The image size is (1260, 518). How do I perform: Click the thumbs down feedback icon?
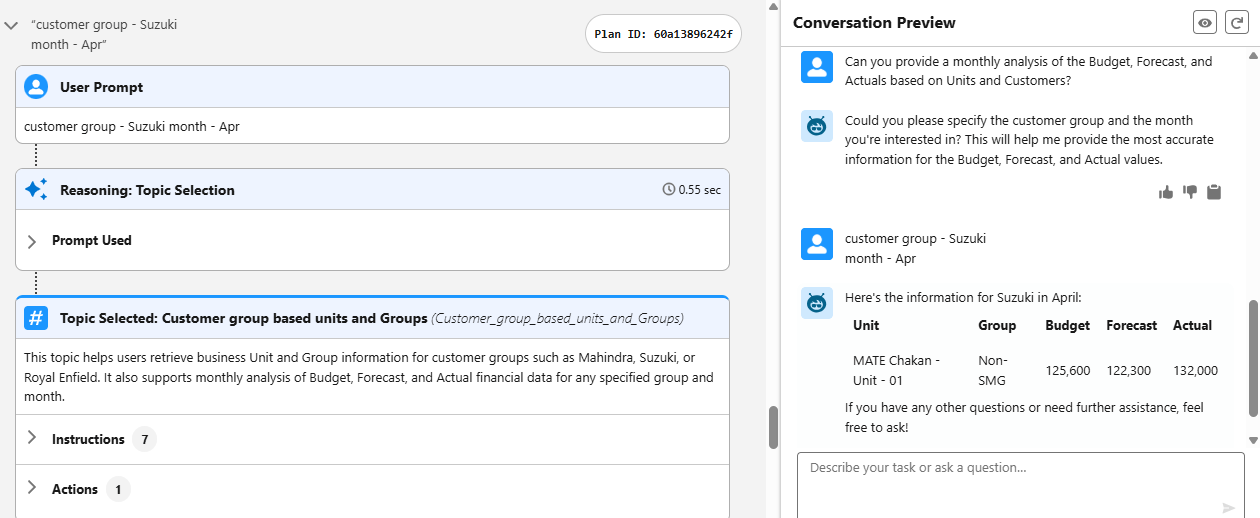(1190, 192)
